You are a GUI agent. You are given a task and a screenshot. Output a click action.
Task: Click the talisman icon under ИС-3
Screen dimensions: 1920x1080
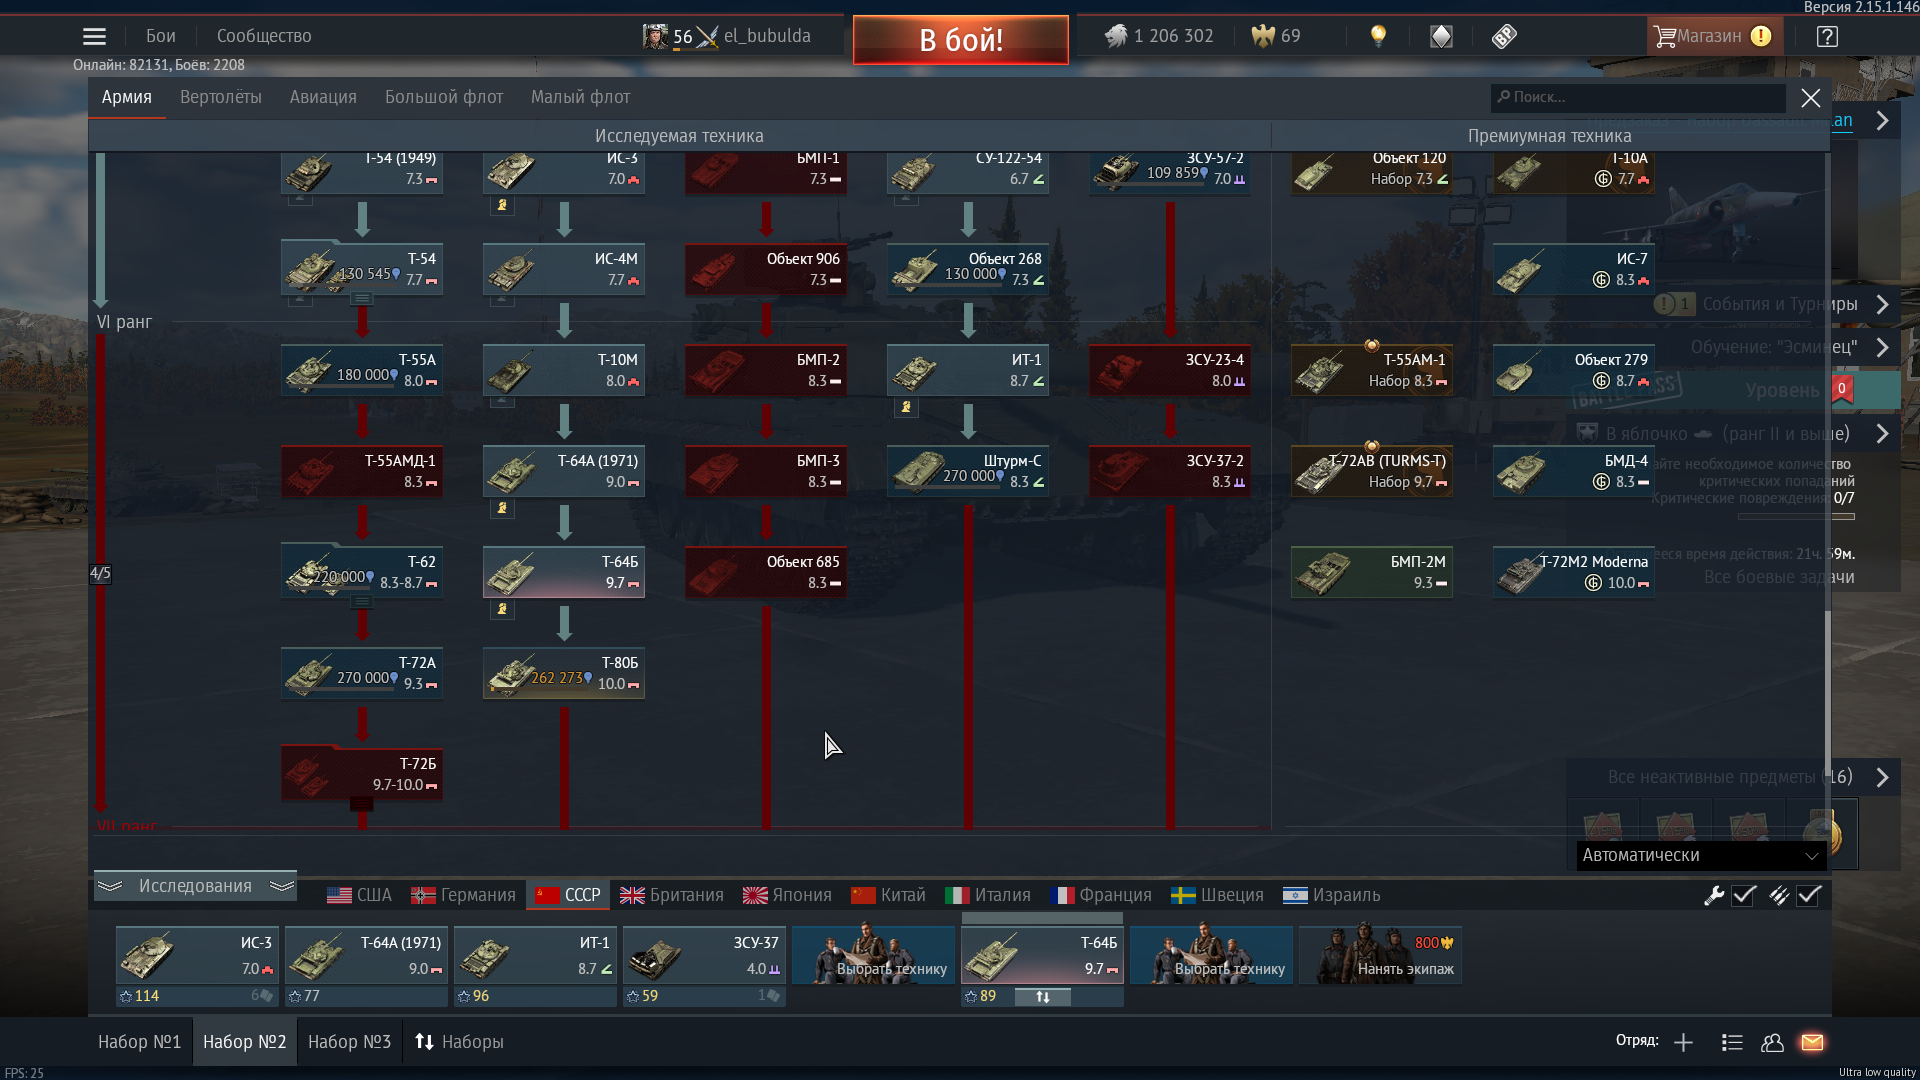[502, 205]
